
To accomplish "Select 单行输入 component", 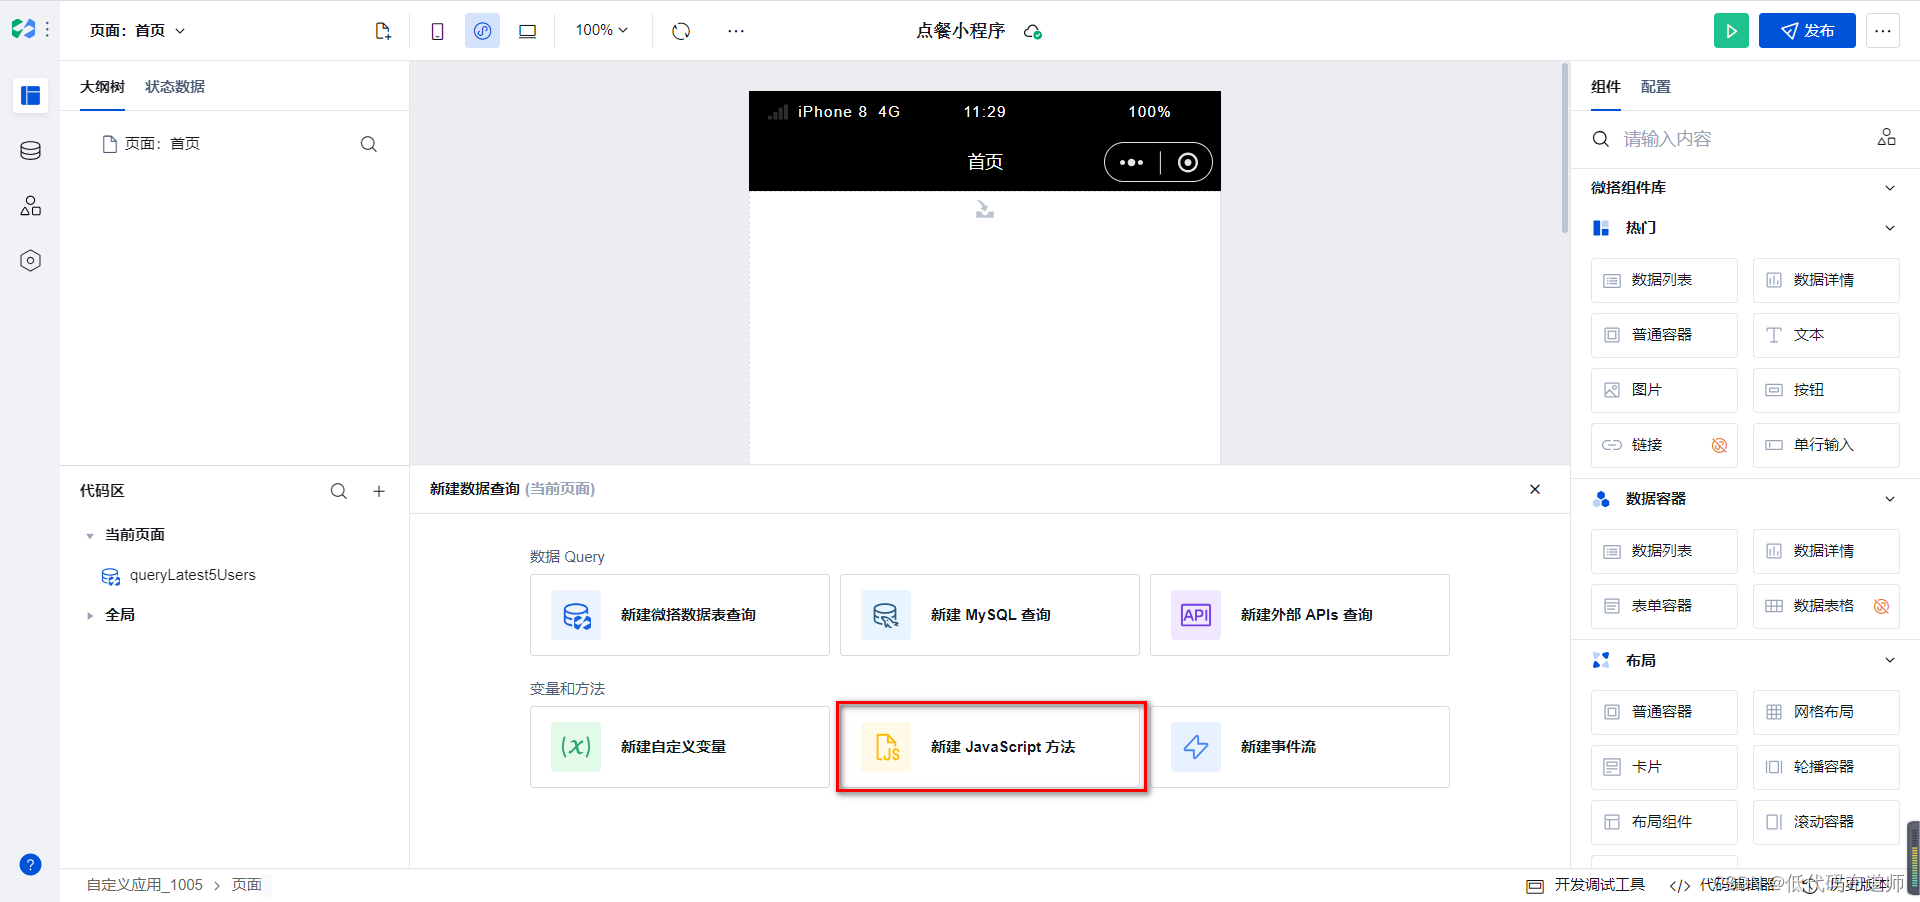I will coord(1826,445).
